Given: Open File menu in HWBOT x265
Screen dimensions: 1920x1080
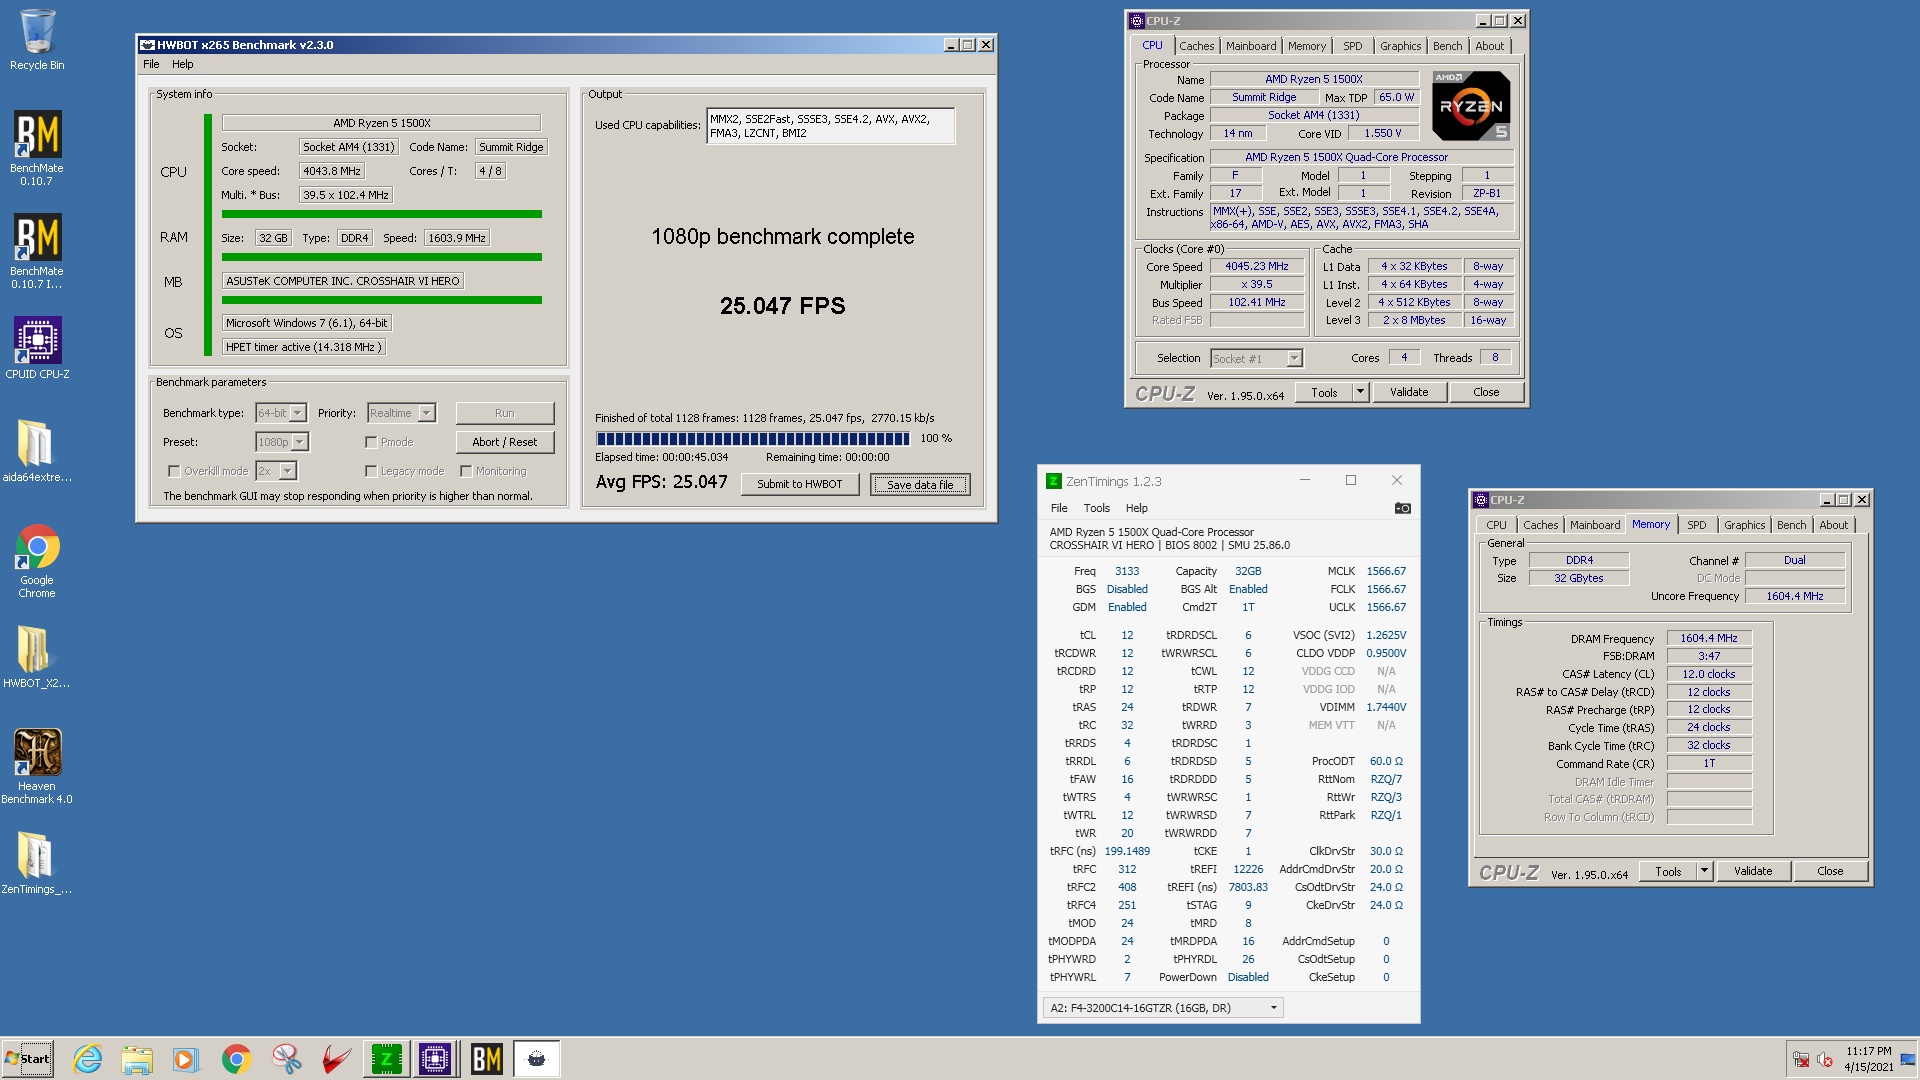Looking at the screenshot, I should (x=151, y=64).
